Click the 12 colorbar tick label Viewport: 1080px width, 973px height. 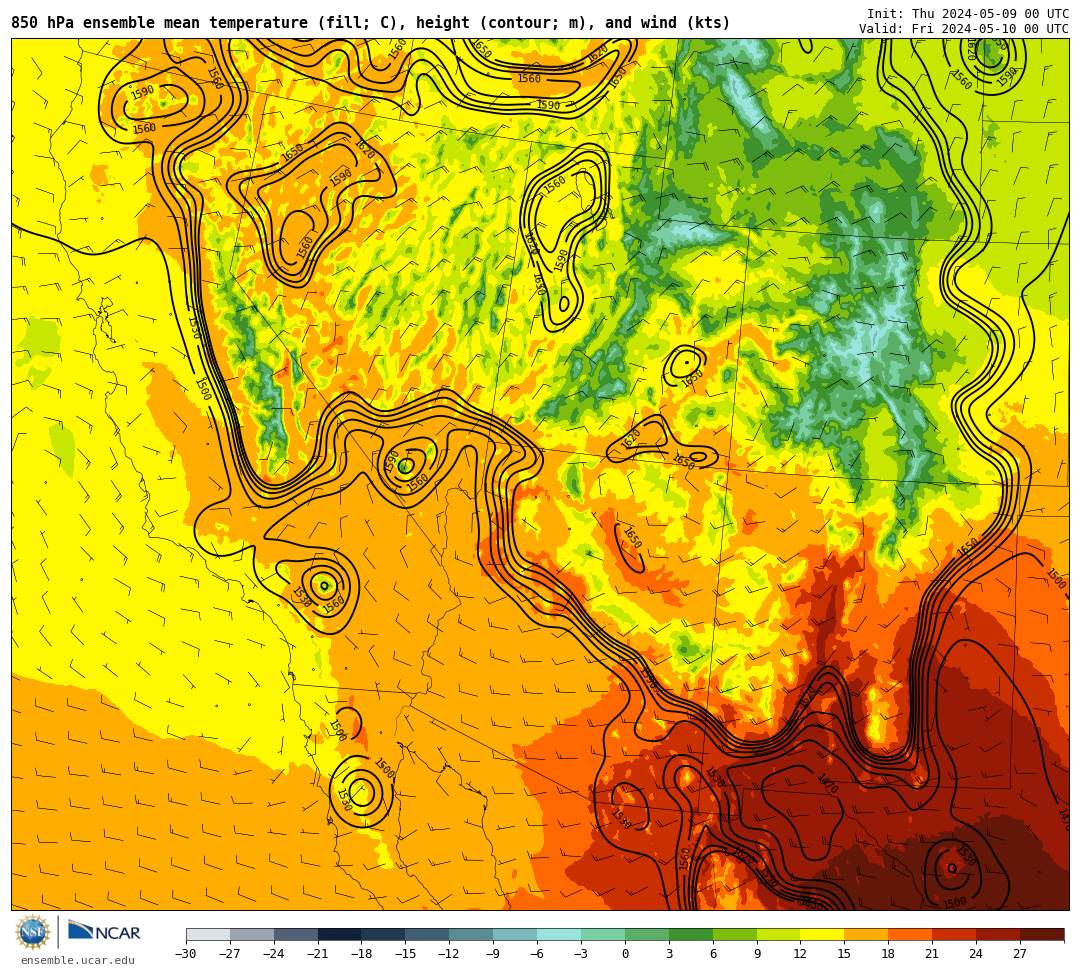(800, 954)
